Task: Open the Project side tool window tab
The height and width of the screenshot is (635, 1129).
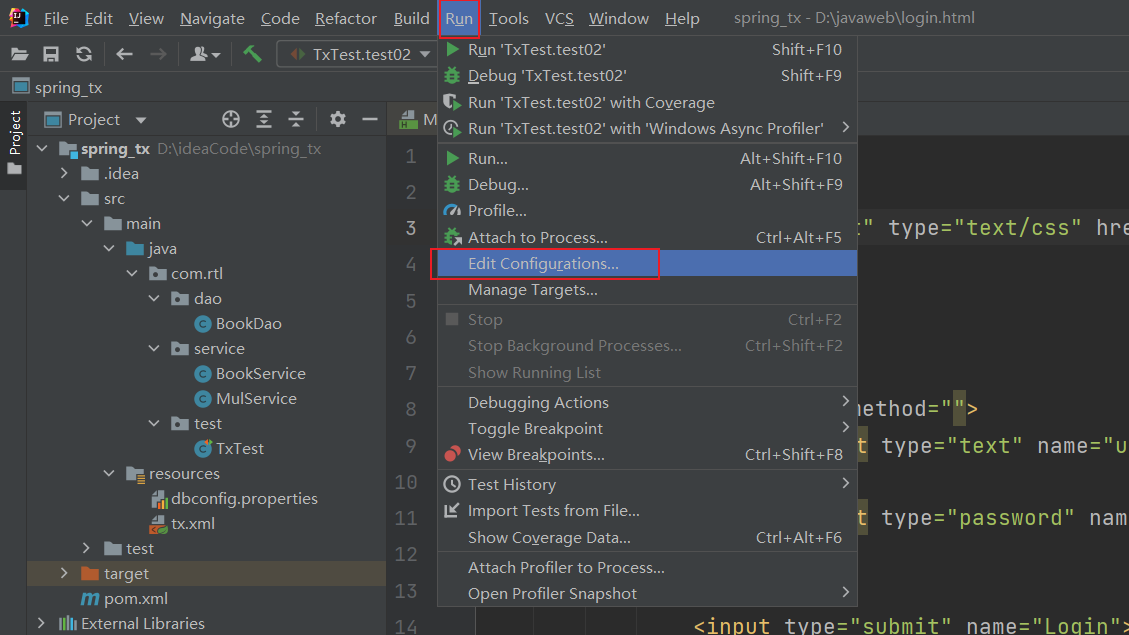Action: [x=14, y=143]
